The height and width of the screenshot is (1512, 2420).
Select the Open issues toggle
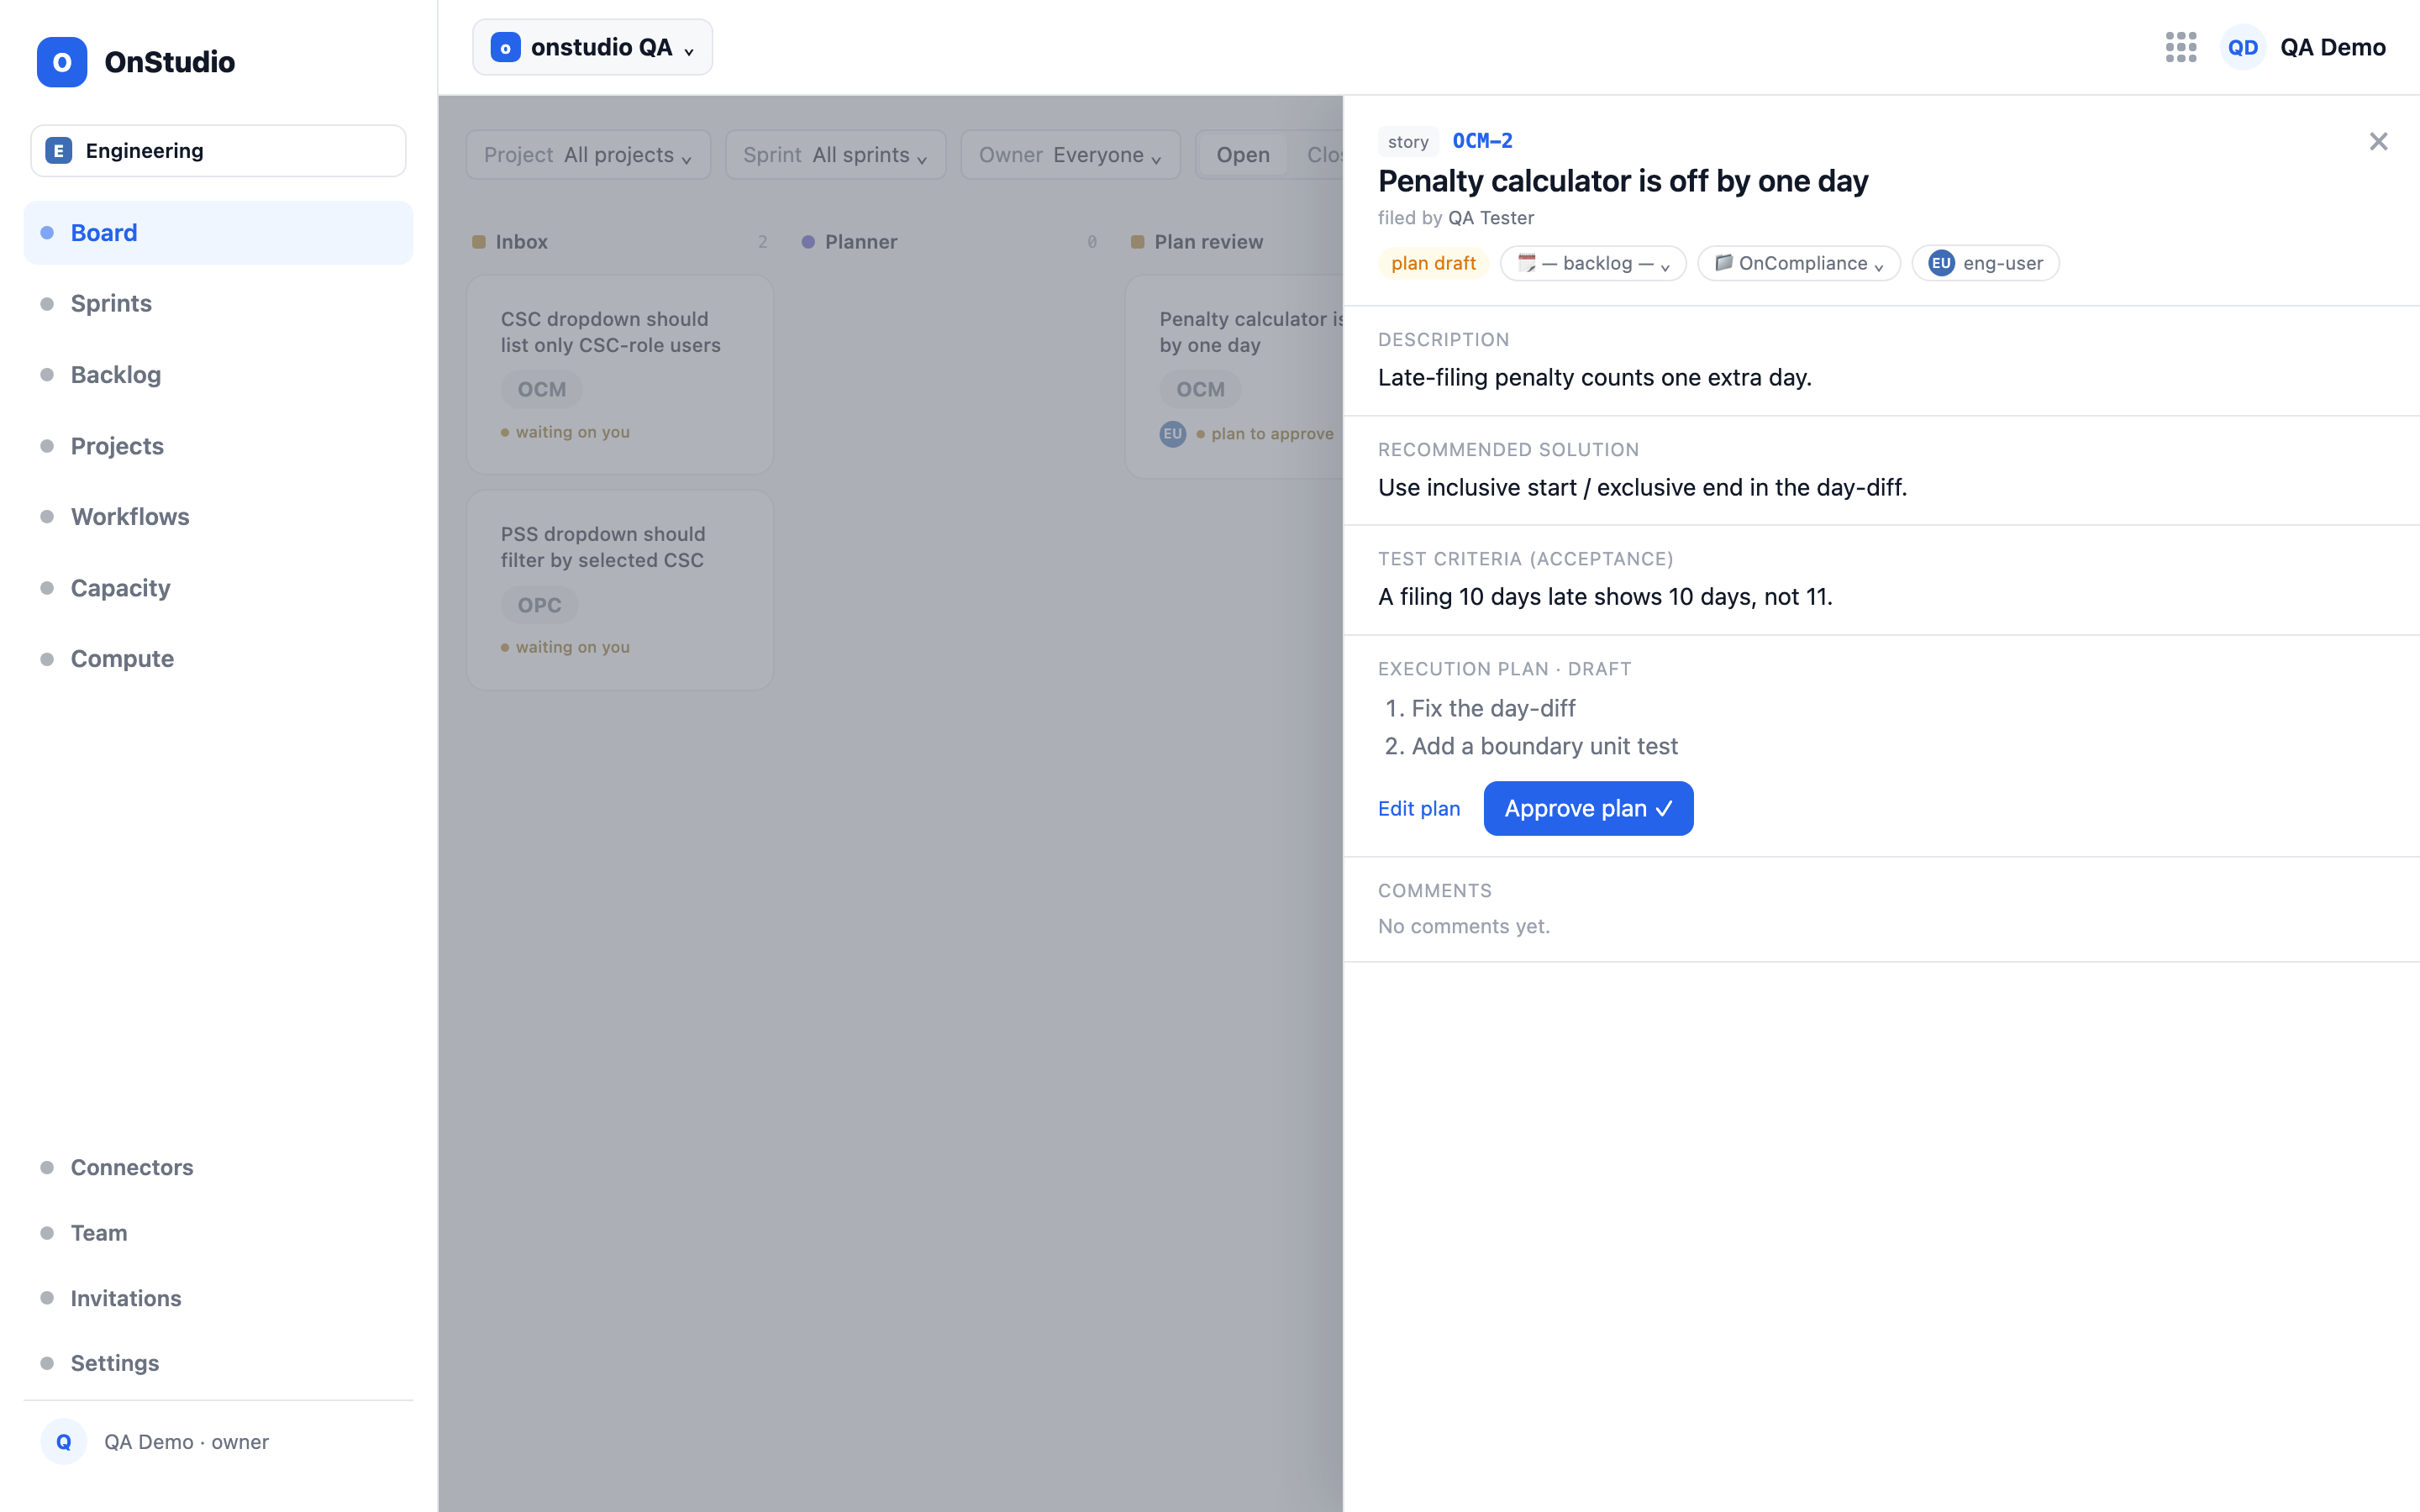tap(1243, 155)
